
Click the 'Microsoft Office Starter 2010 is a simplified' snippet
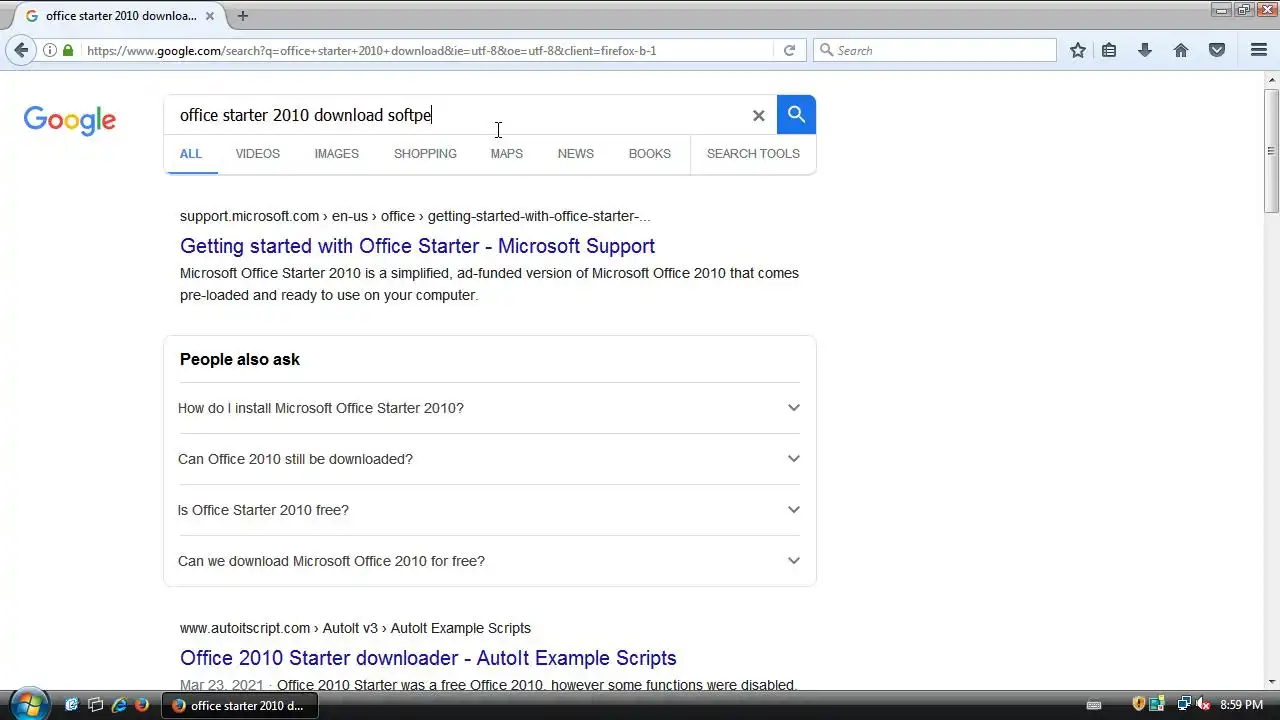tap(489, 284)
